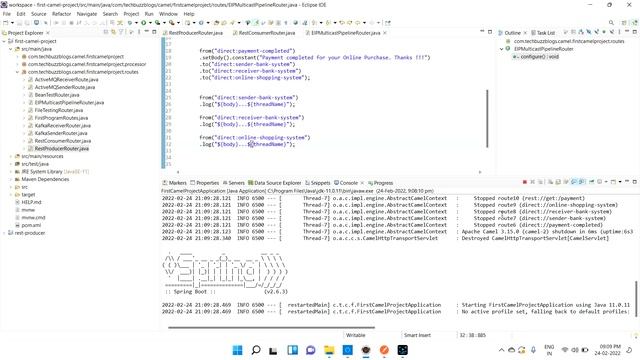Minimize the Project Explorer view
The width and height of the screenshot is (640, 360).
(x=147, y=32)
